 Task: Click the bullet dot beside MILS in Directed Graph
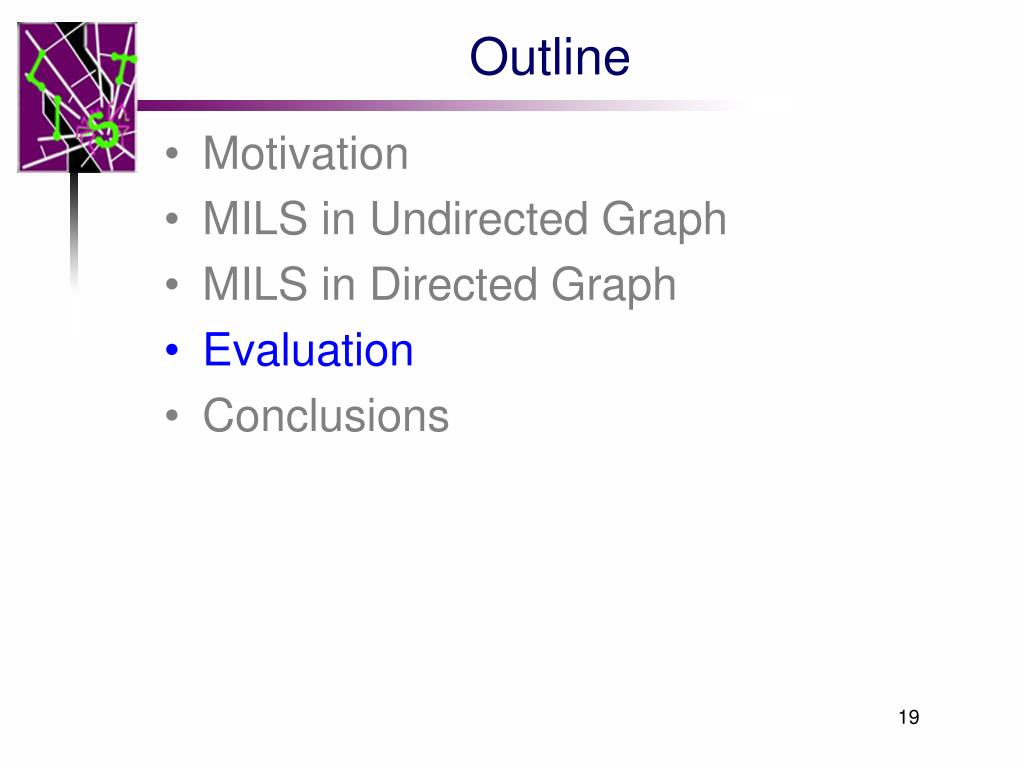click(x=172, y=285)
